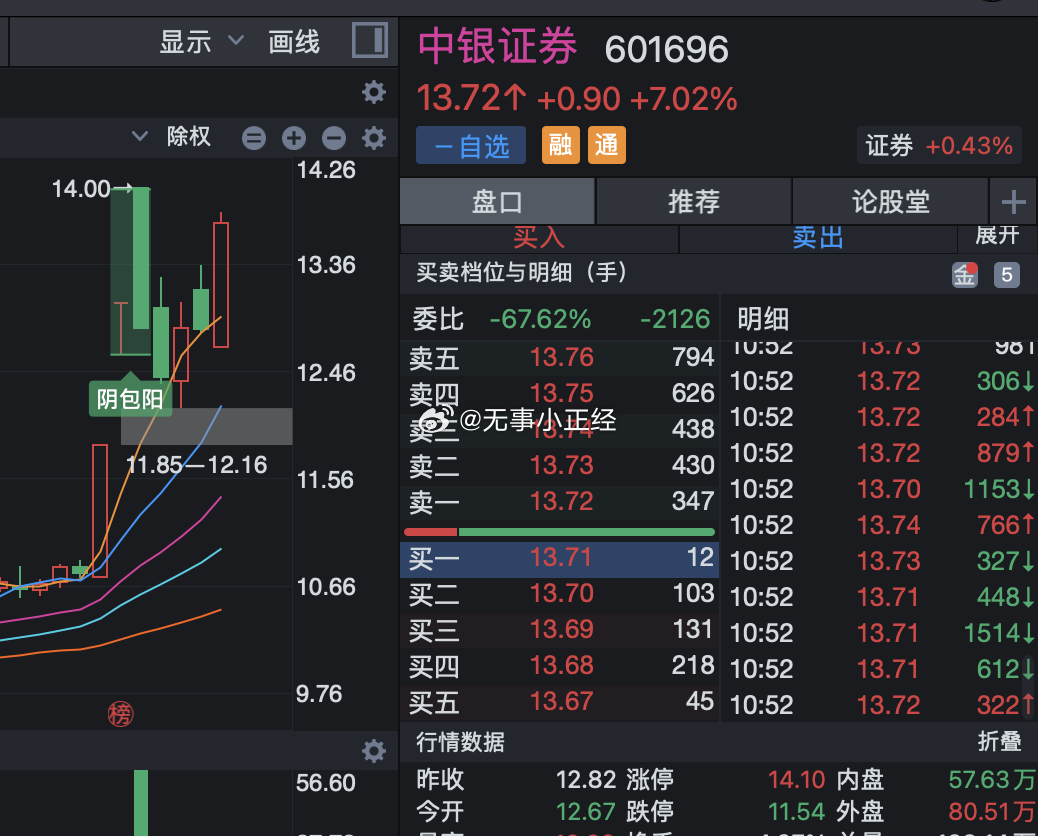Select the 画线 drawing tool
The image size is (1038, 836).
(294, 42)
